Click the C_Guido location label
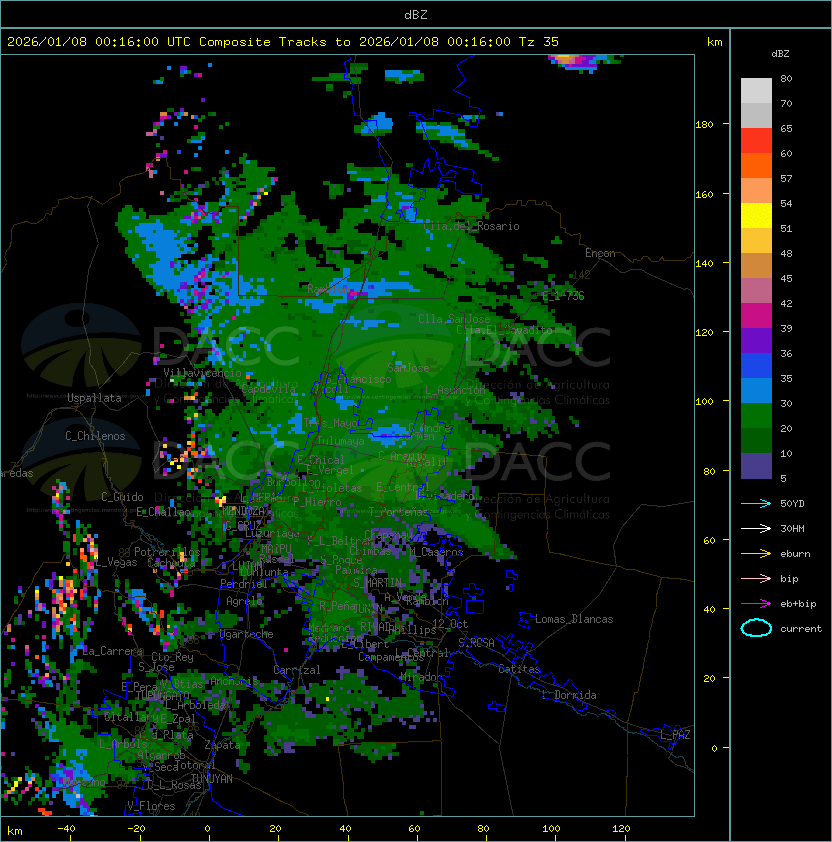 [x=122, y=497]
